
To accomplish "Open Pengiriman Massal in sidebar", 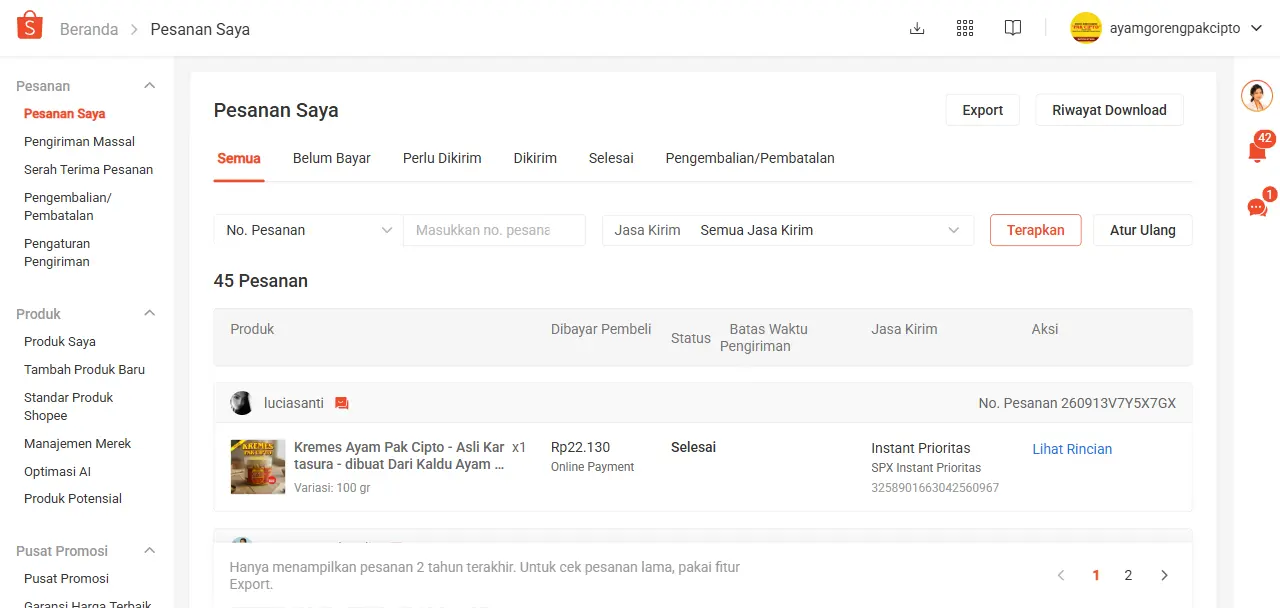I will (79, 142).
